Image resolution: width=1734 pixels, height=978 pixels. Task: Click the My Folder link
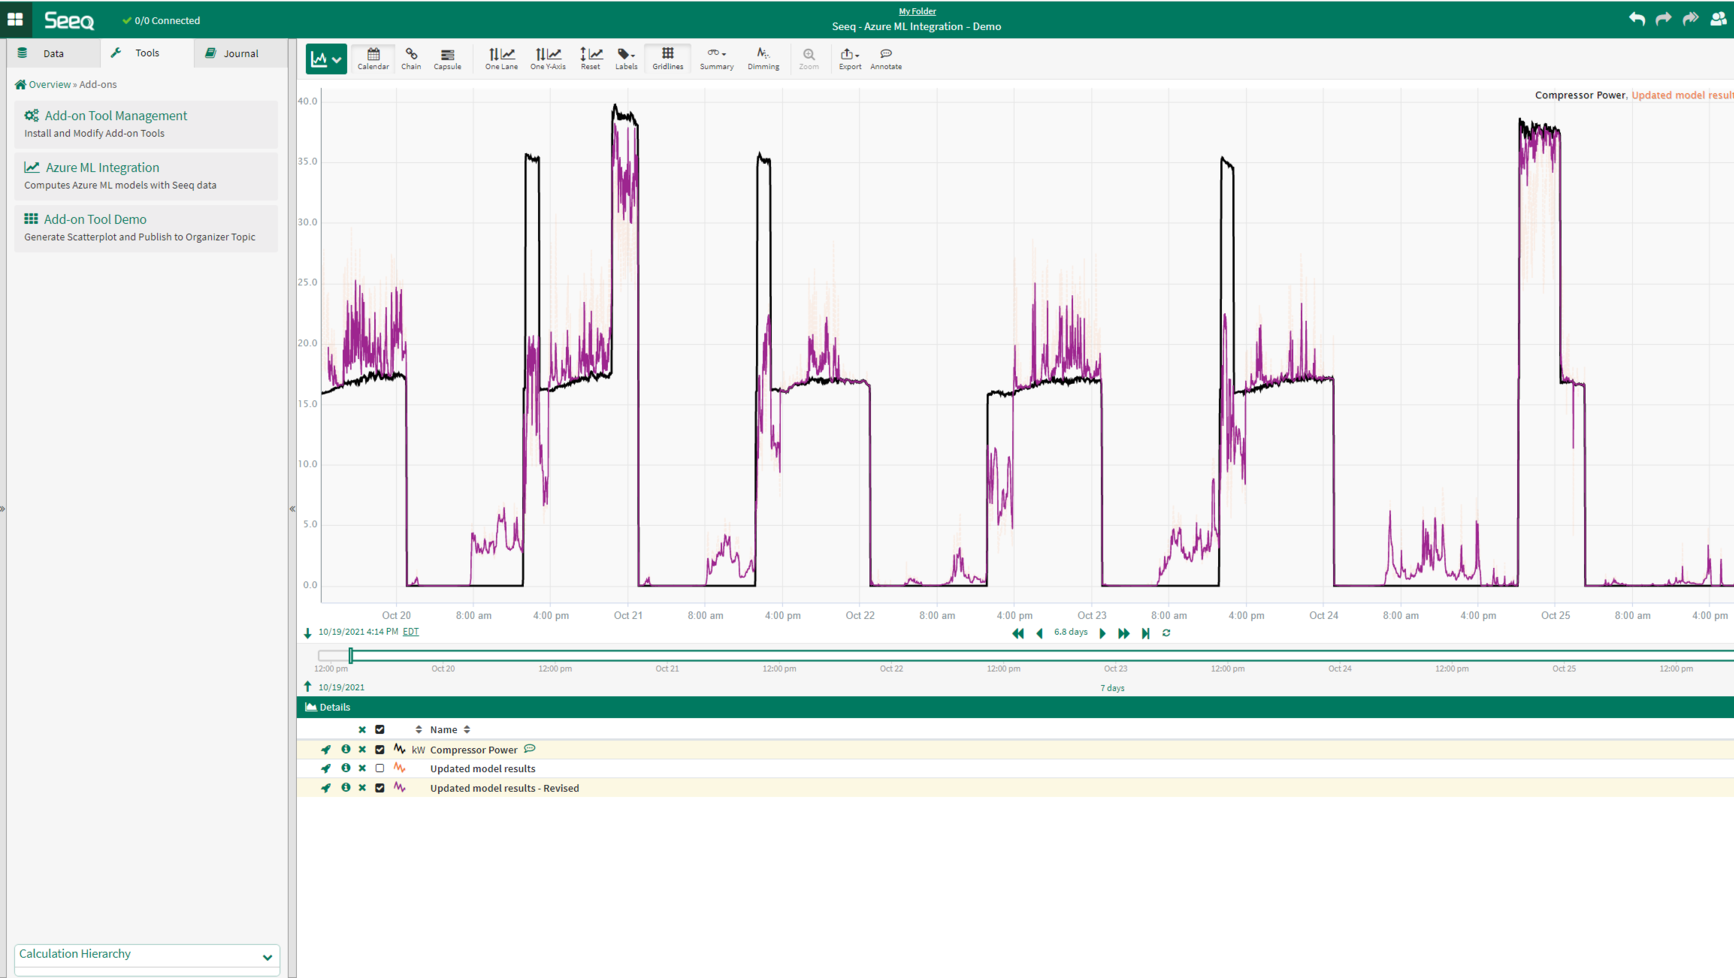click(917, 11)
